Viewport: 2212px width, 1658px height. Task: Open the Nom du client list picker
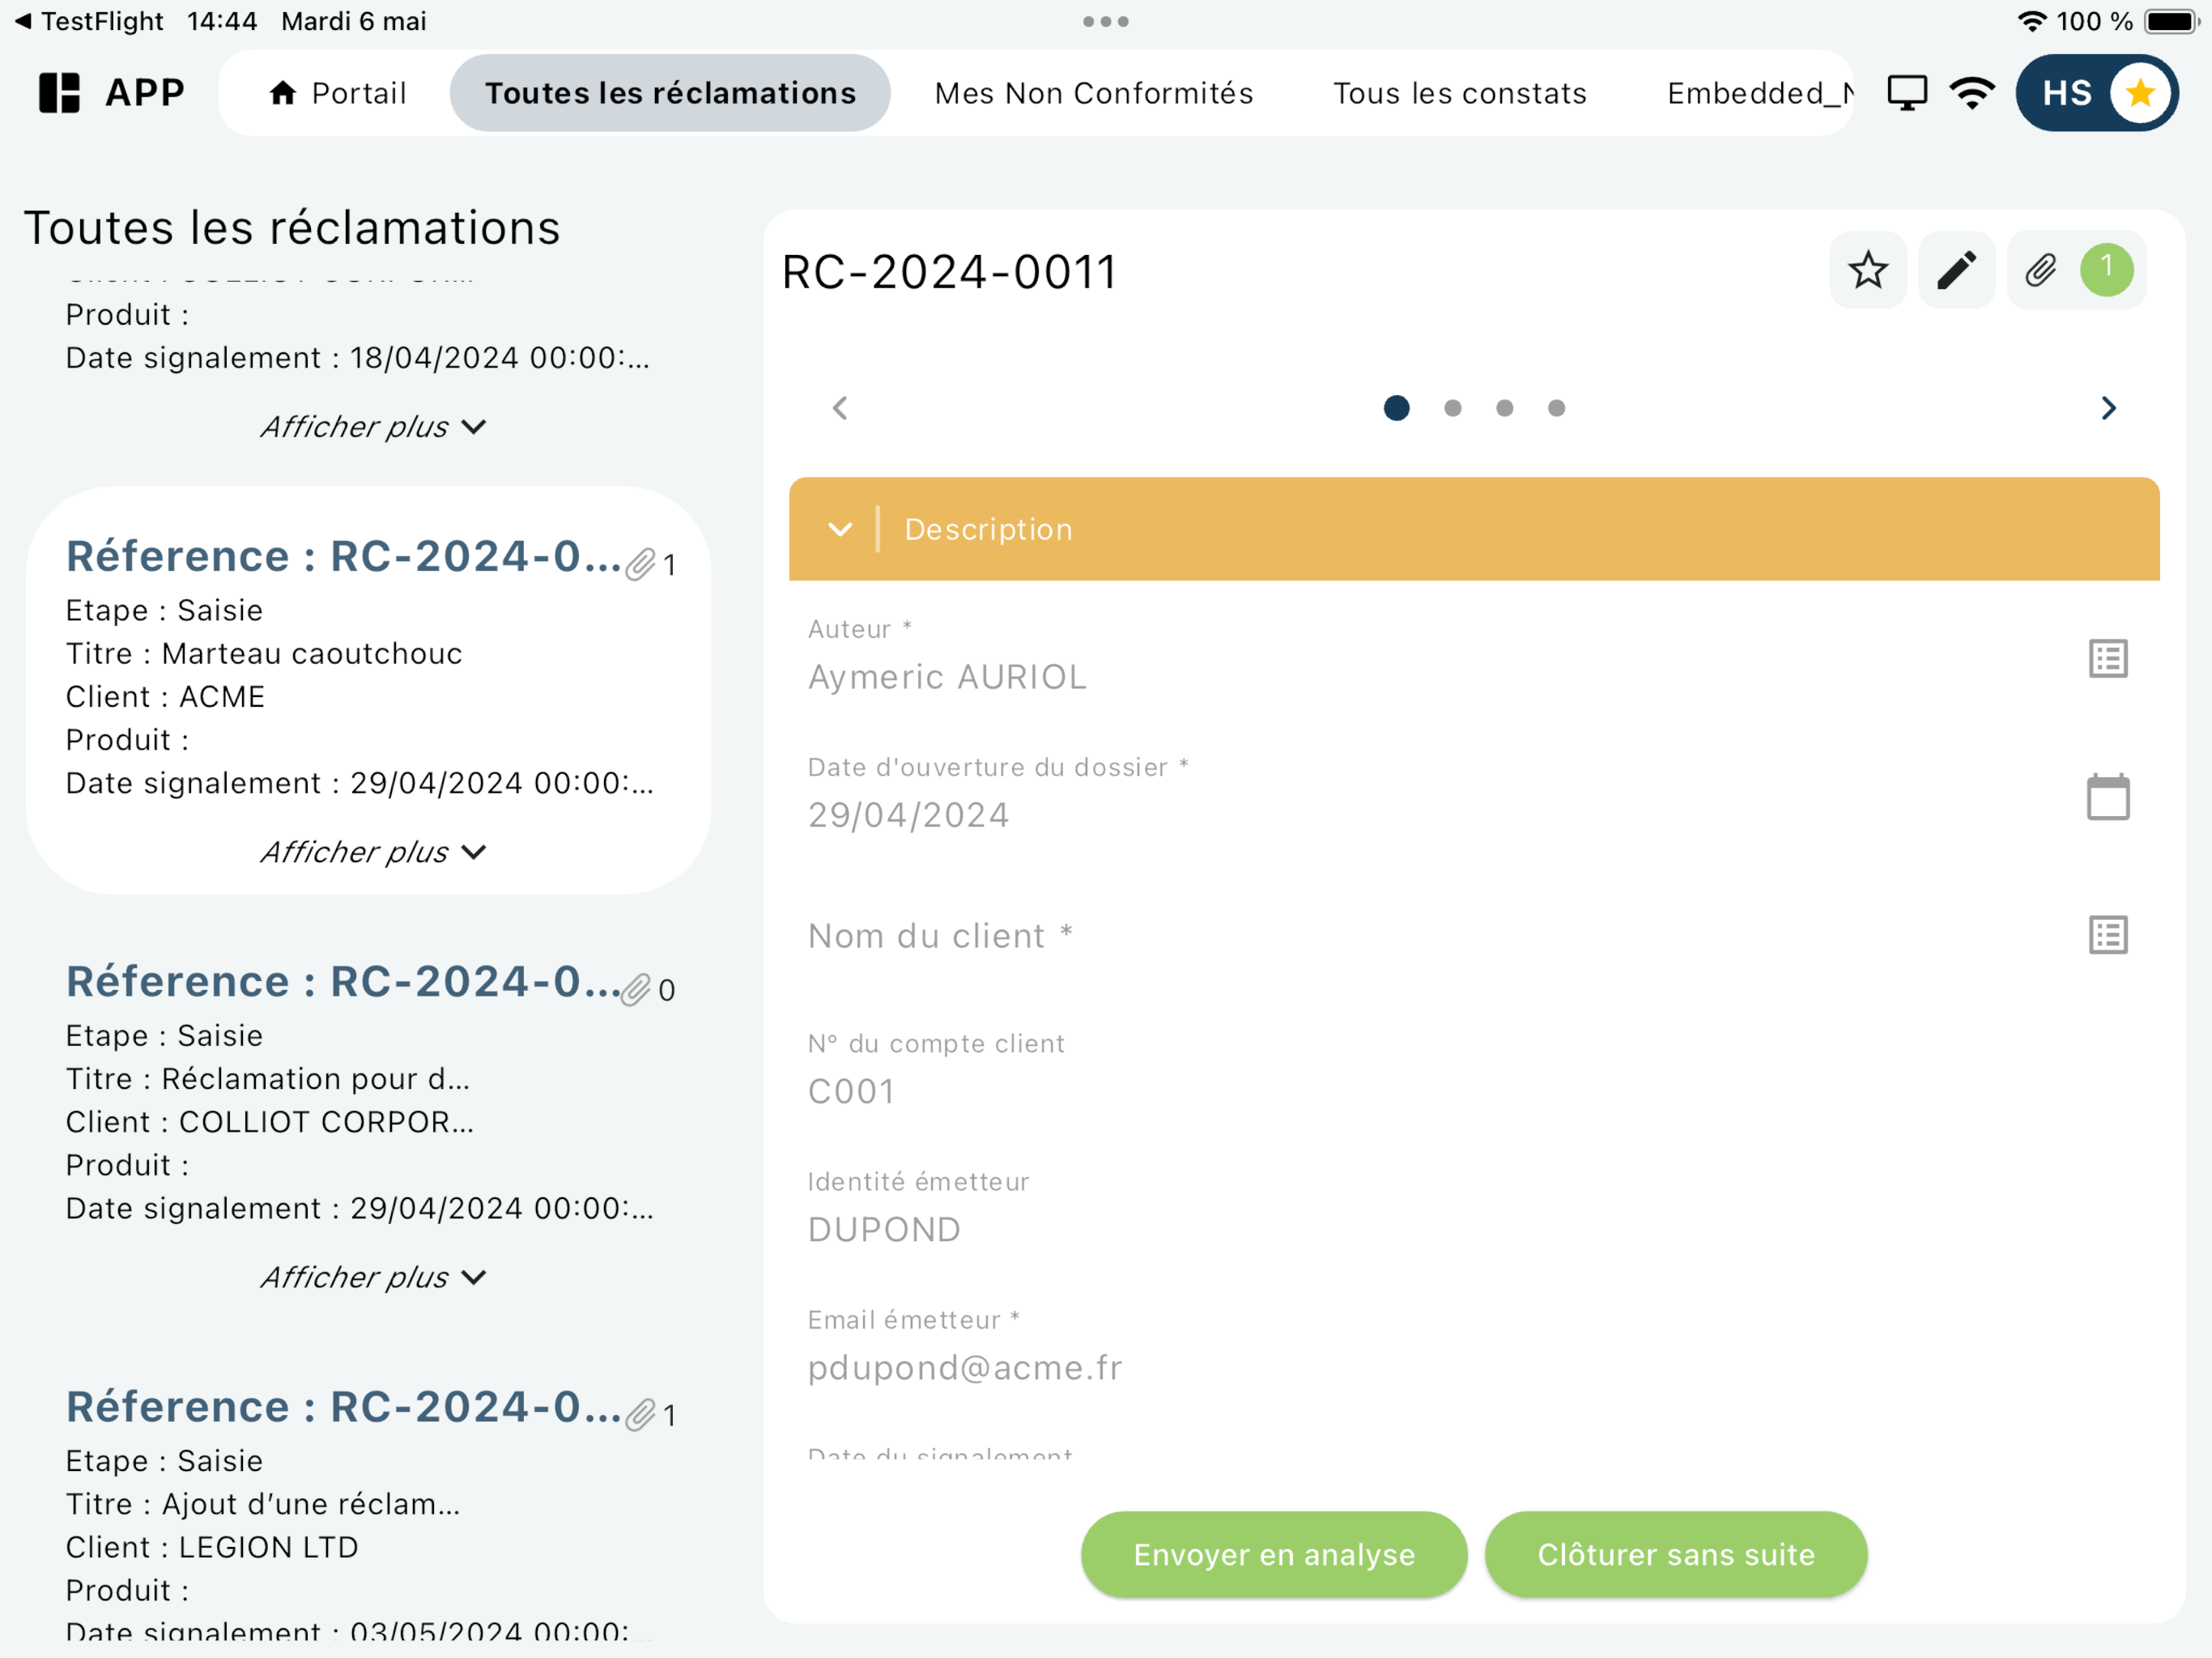click(x=2107, y=935)
